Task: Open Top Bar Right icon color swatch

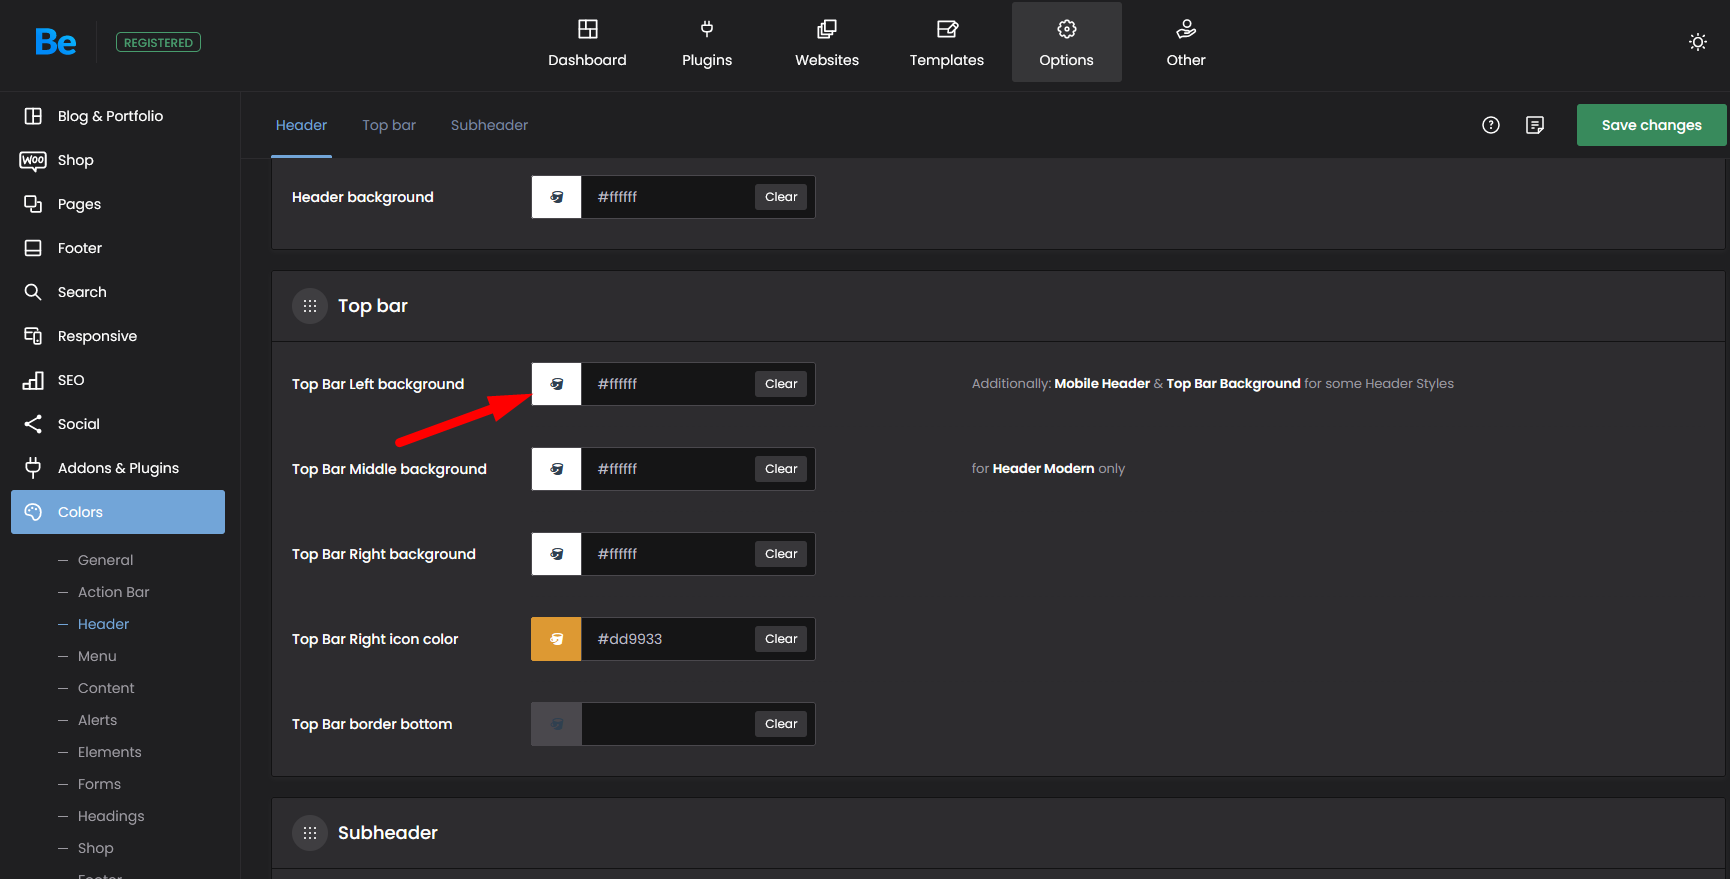Action: (556, 639)
